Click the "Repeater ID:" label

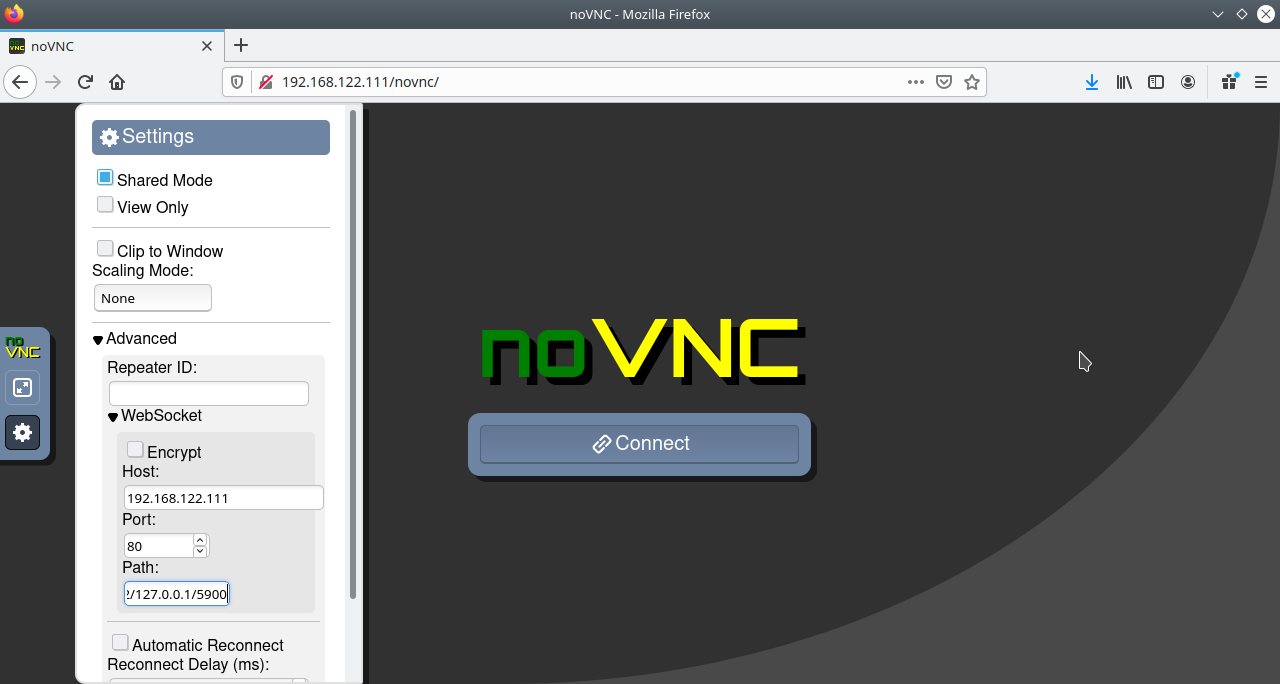coord(152,368)
